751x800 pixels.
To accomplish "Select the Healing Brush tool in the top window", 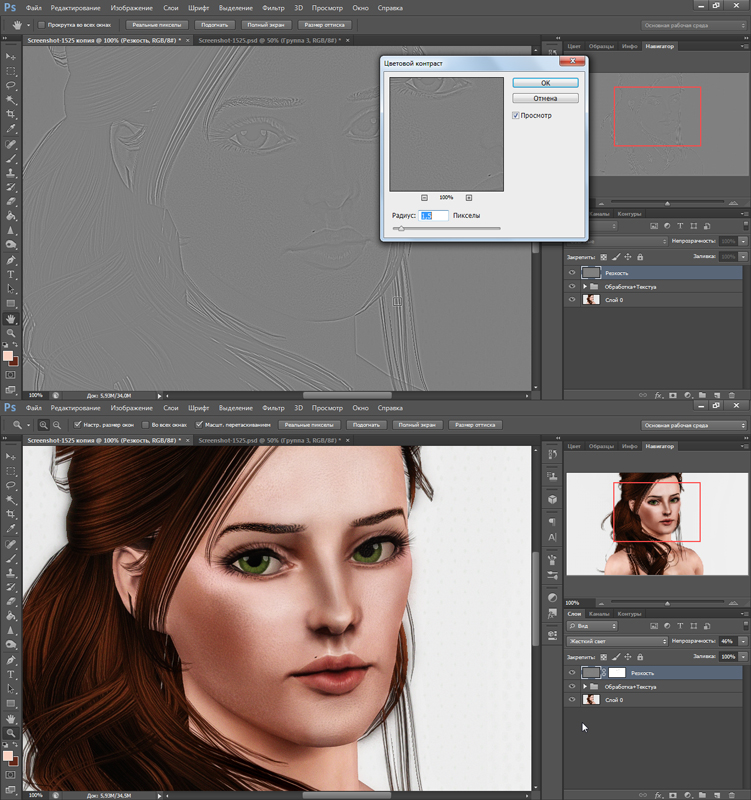I will click(11, 144).
